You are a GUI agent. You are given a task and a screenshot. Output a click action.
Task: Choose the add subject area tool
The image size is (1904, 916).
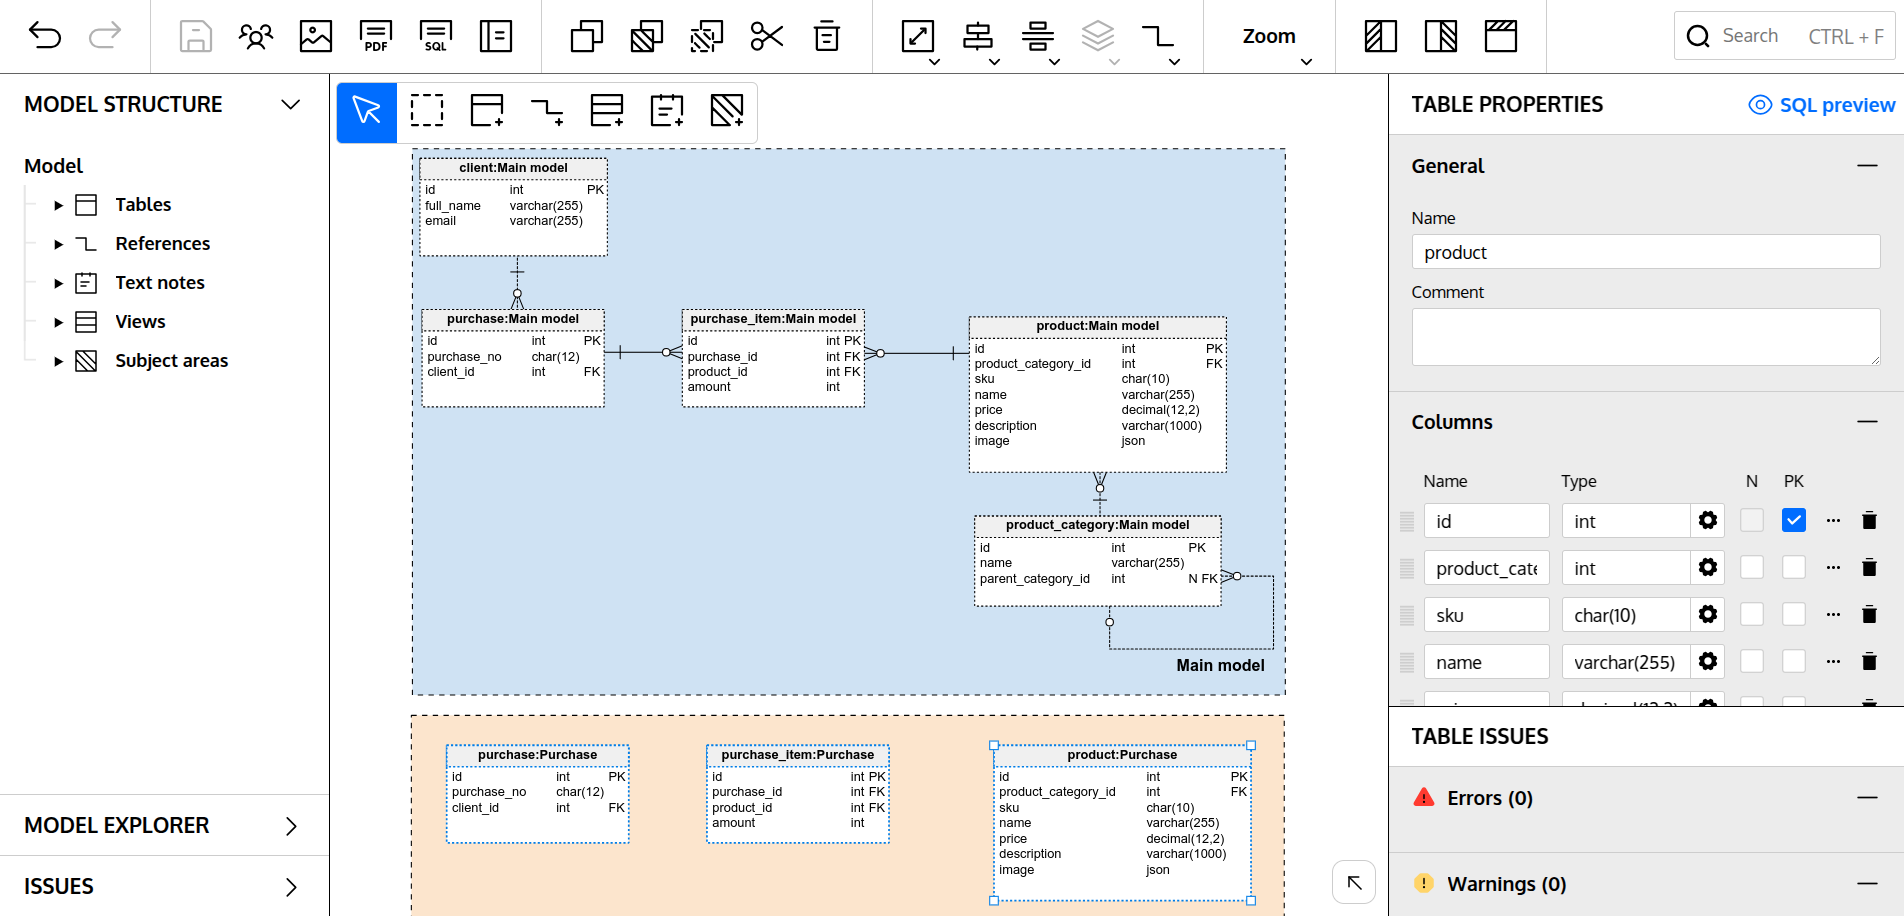pos(727,110)
